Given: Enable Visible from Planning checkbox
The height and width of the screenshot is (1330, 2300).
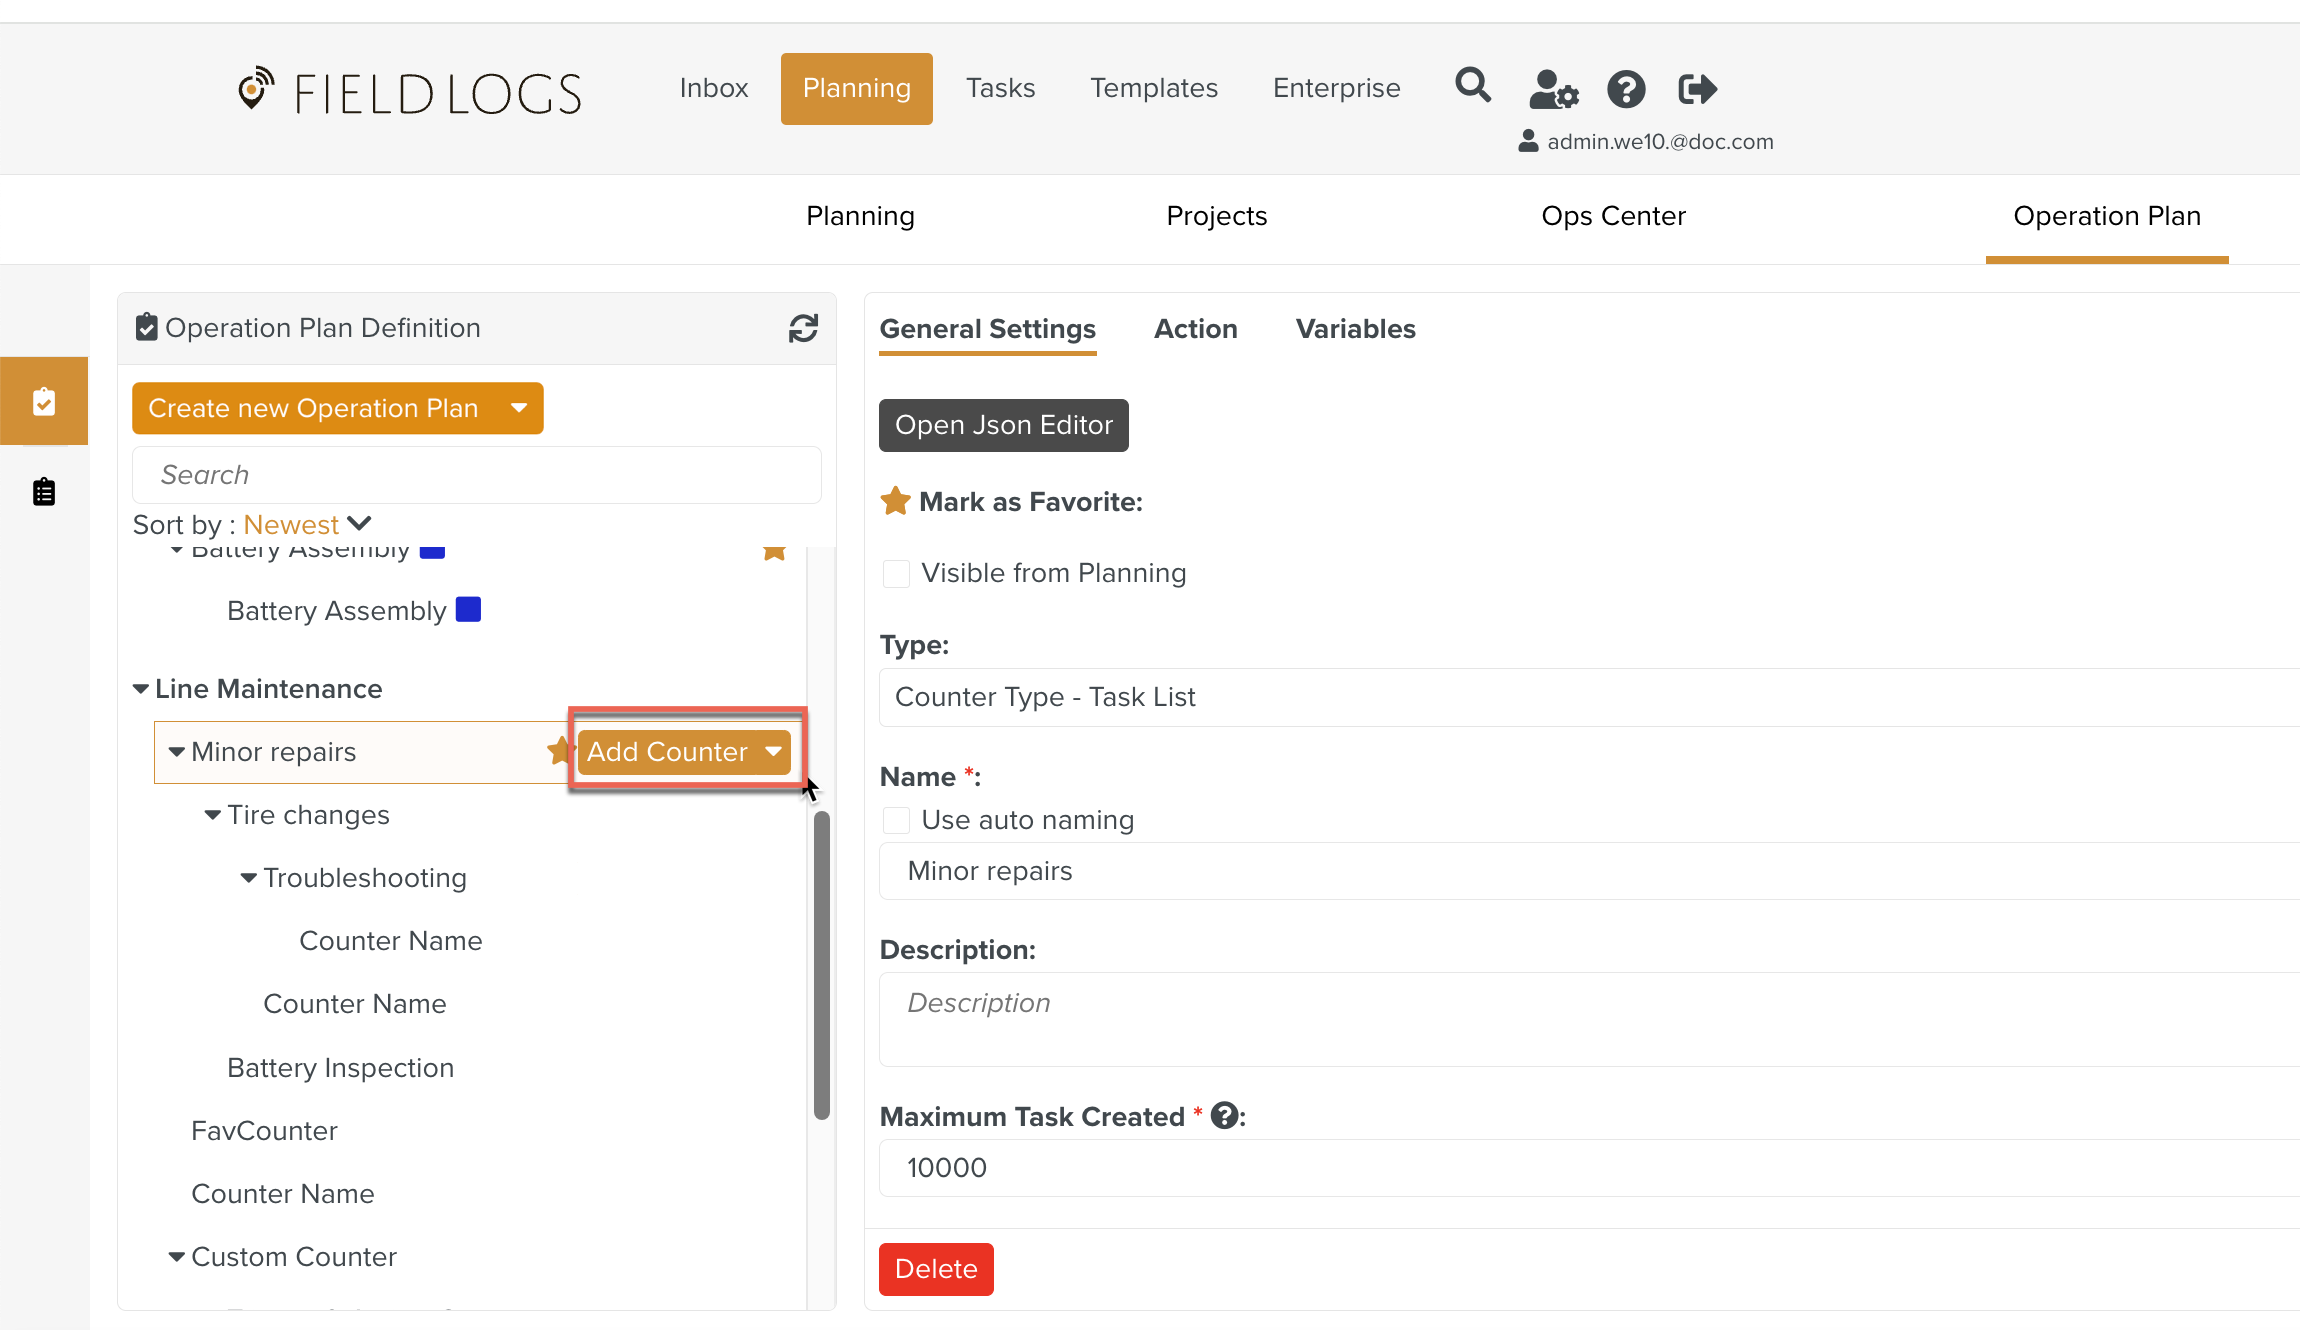Looking at the screenshot, I should 896,573.
